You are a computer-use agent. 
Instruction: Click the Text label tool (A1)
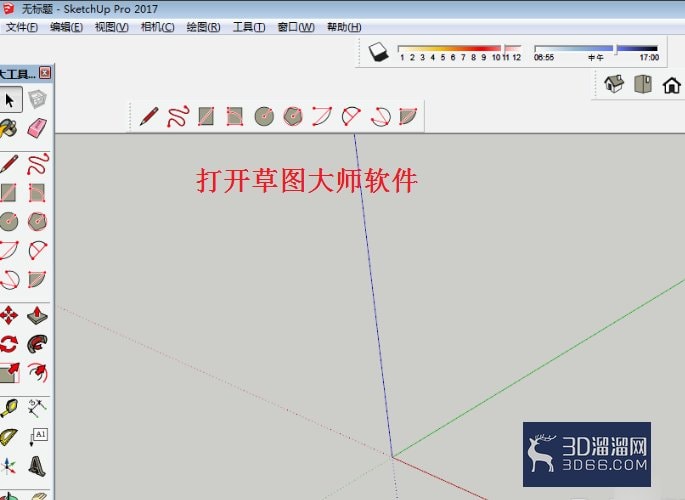(38, 437)
